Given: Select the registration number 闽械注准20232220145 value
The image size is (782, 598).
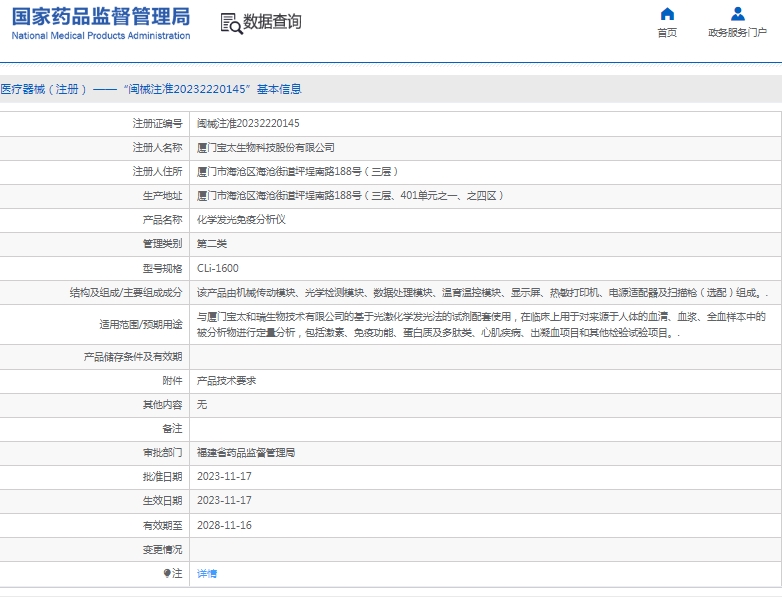Looking at the screenshot, I should pos(248,123).
